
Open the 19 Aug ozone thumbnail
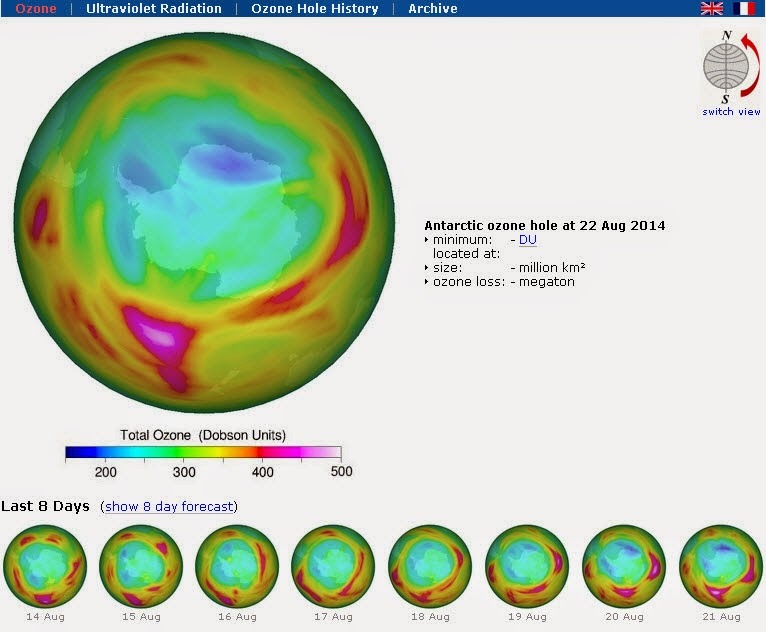527,567
